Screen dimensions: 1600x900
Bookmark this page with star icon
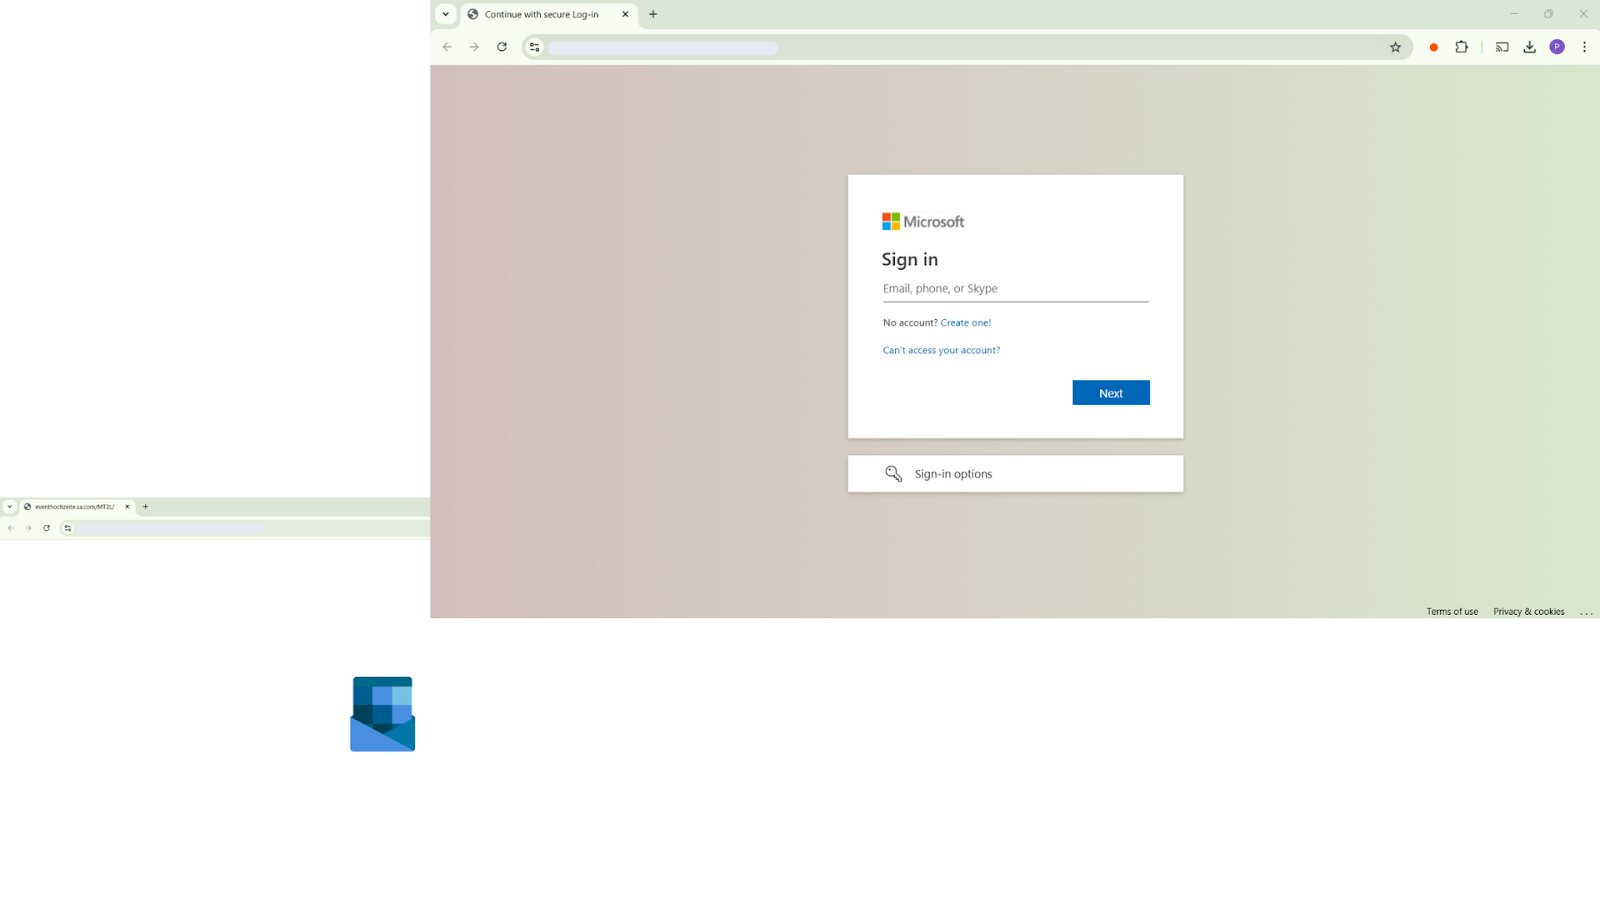[x=1395, y=47]
